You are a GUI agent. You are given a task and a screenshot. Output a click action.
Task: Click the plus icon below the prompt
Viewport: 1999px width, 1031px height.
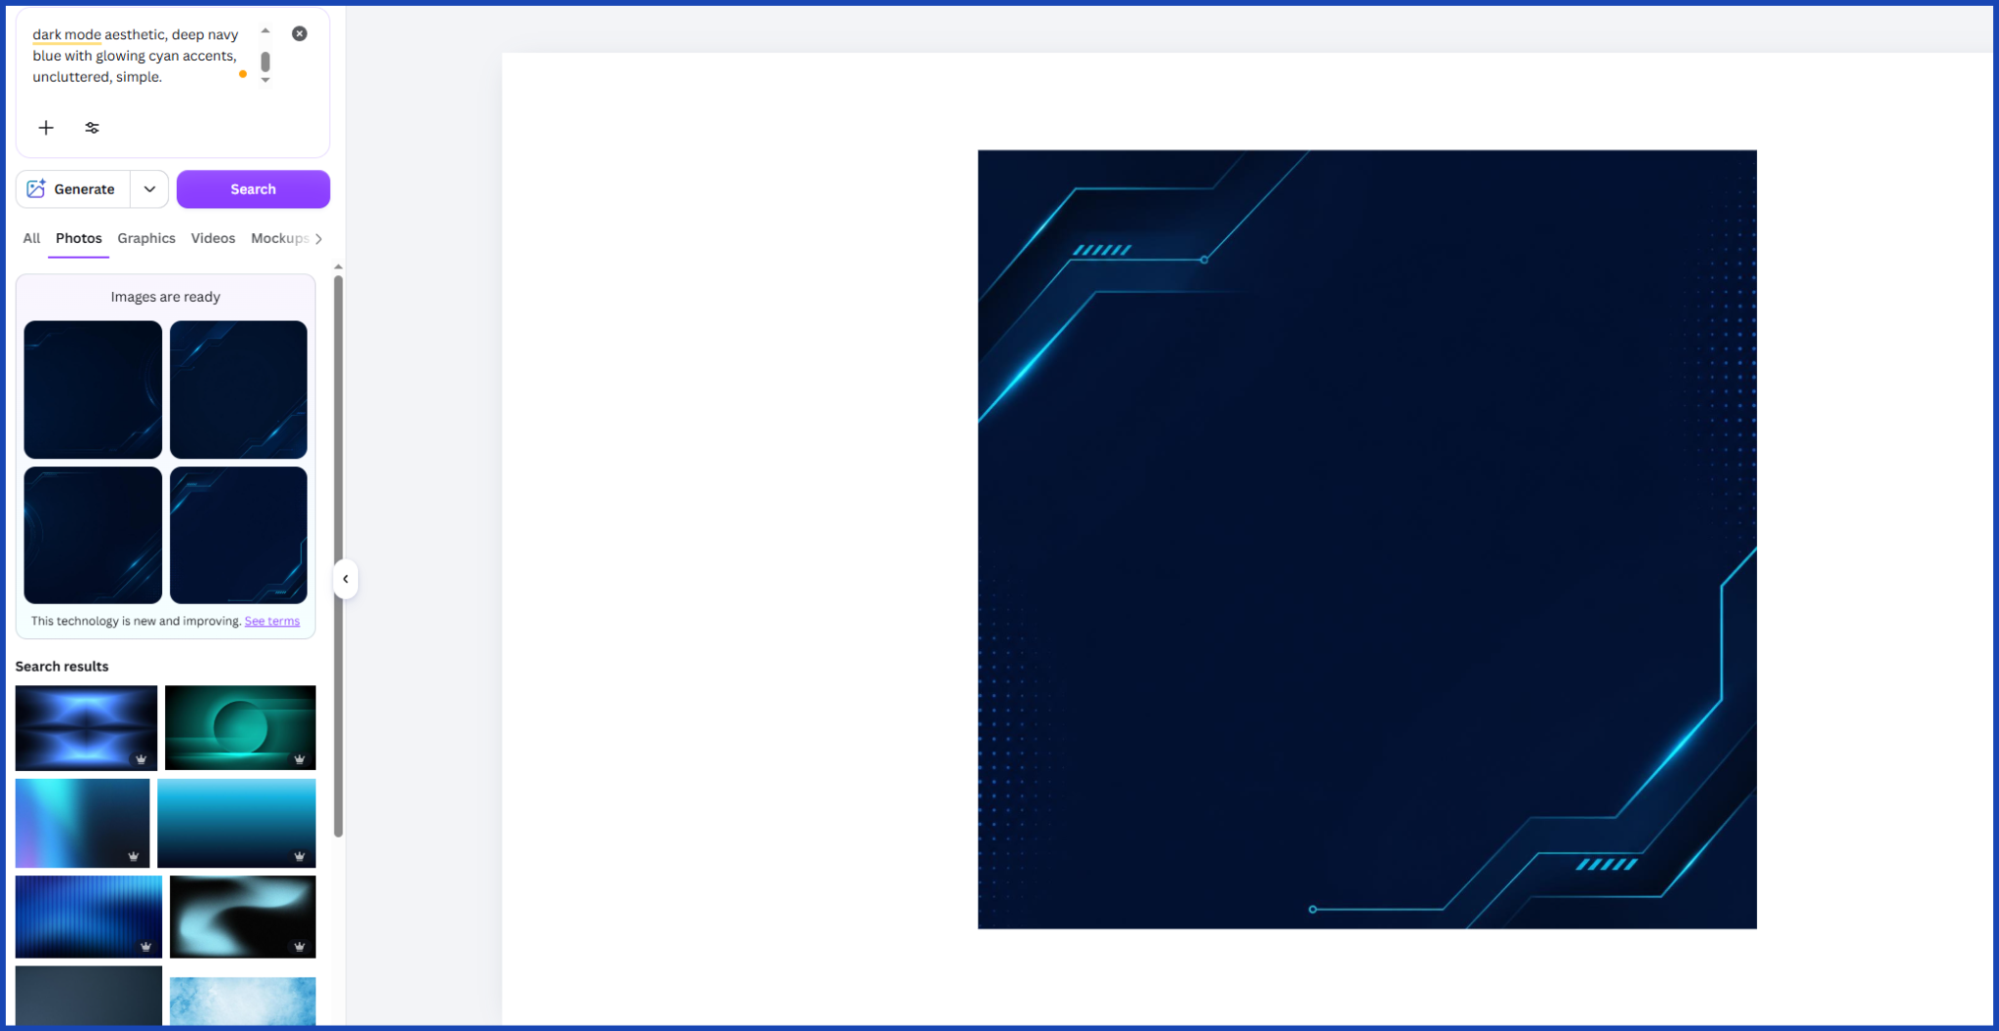pyautogui.click(x=46, y=128)
